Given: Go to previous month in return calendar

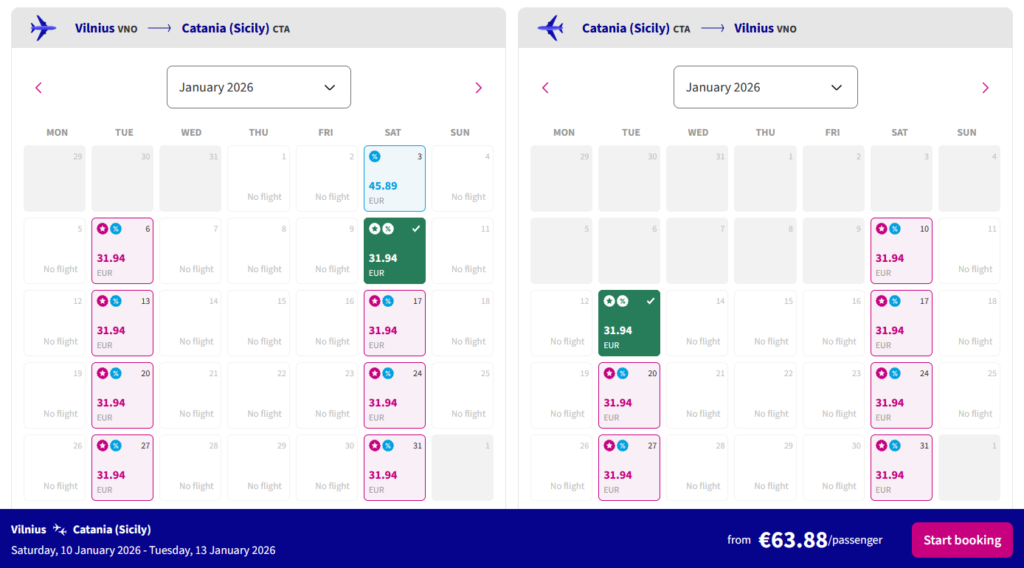Looking at the screenshot, I should coord(545,88).
